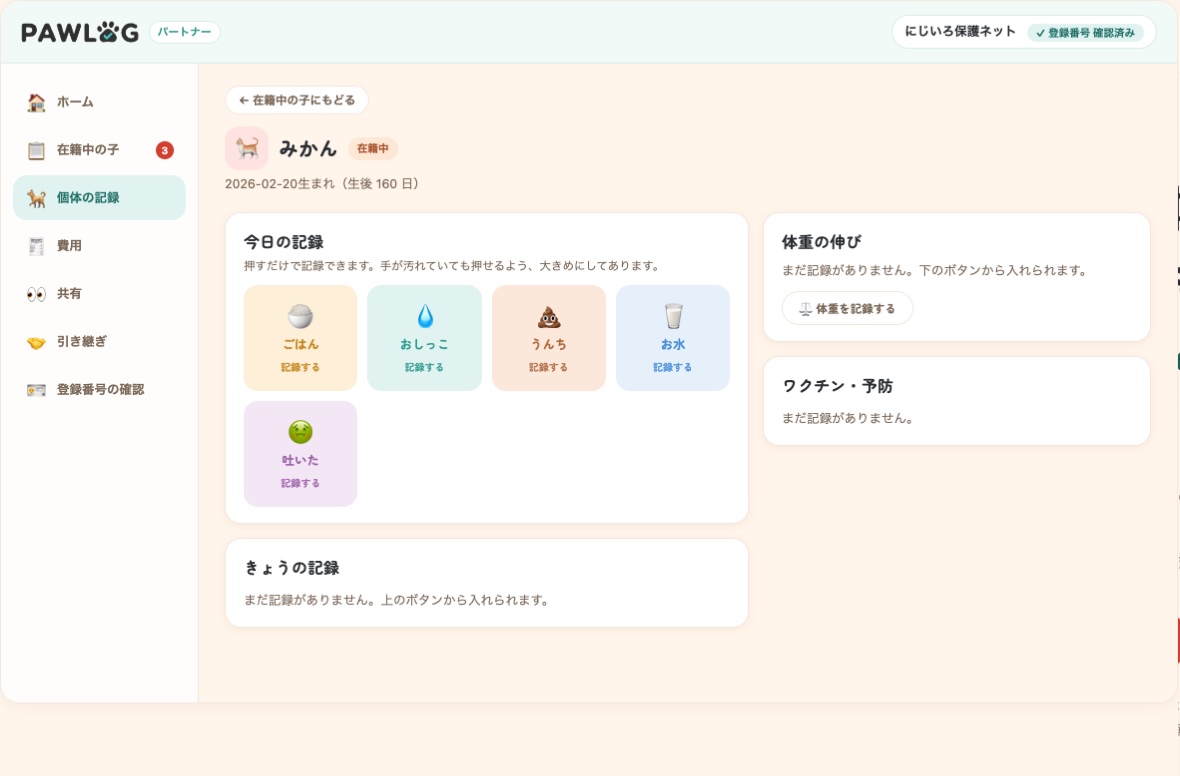Image resolution: width=1180 pixels, height=776 pixels.
Task: Click the PAWLOG logo
Action: [80, 32]
